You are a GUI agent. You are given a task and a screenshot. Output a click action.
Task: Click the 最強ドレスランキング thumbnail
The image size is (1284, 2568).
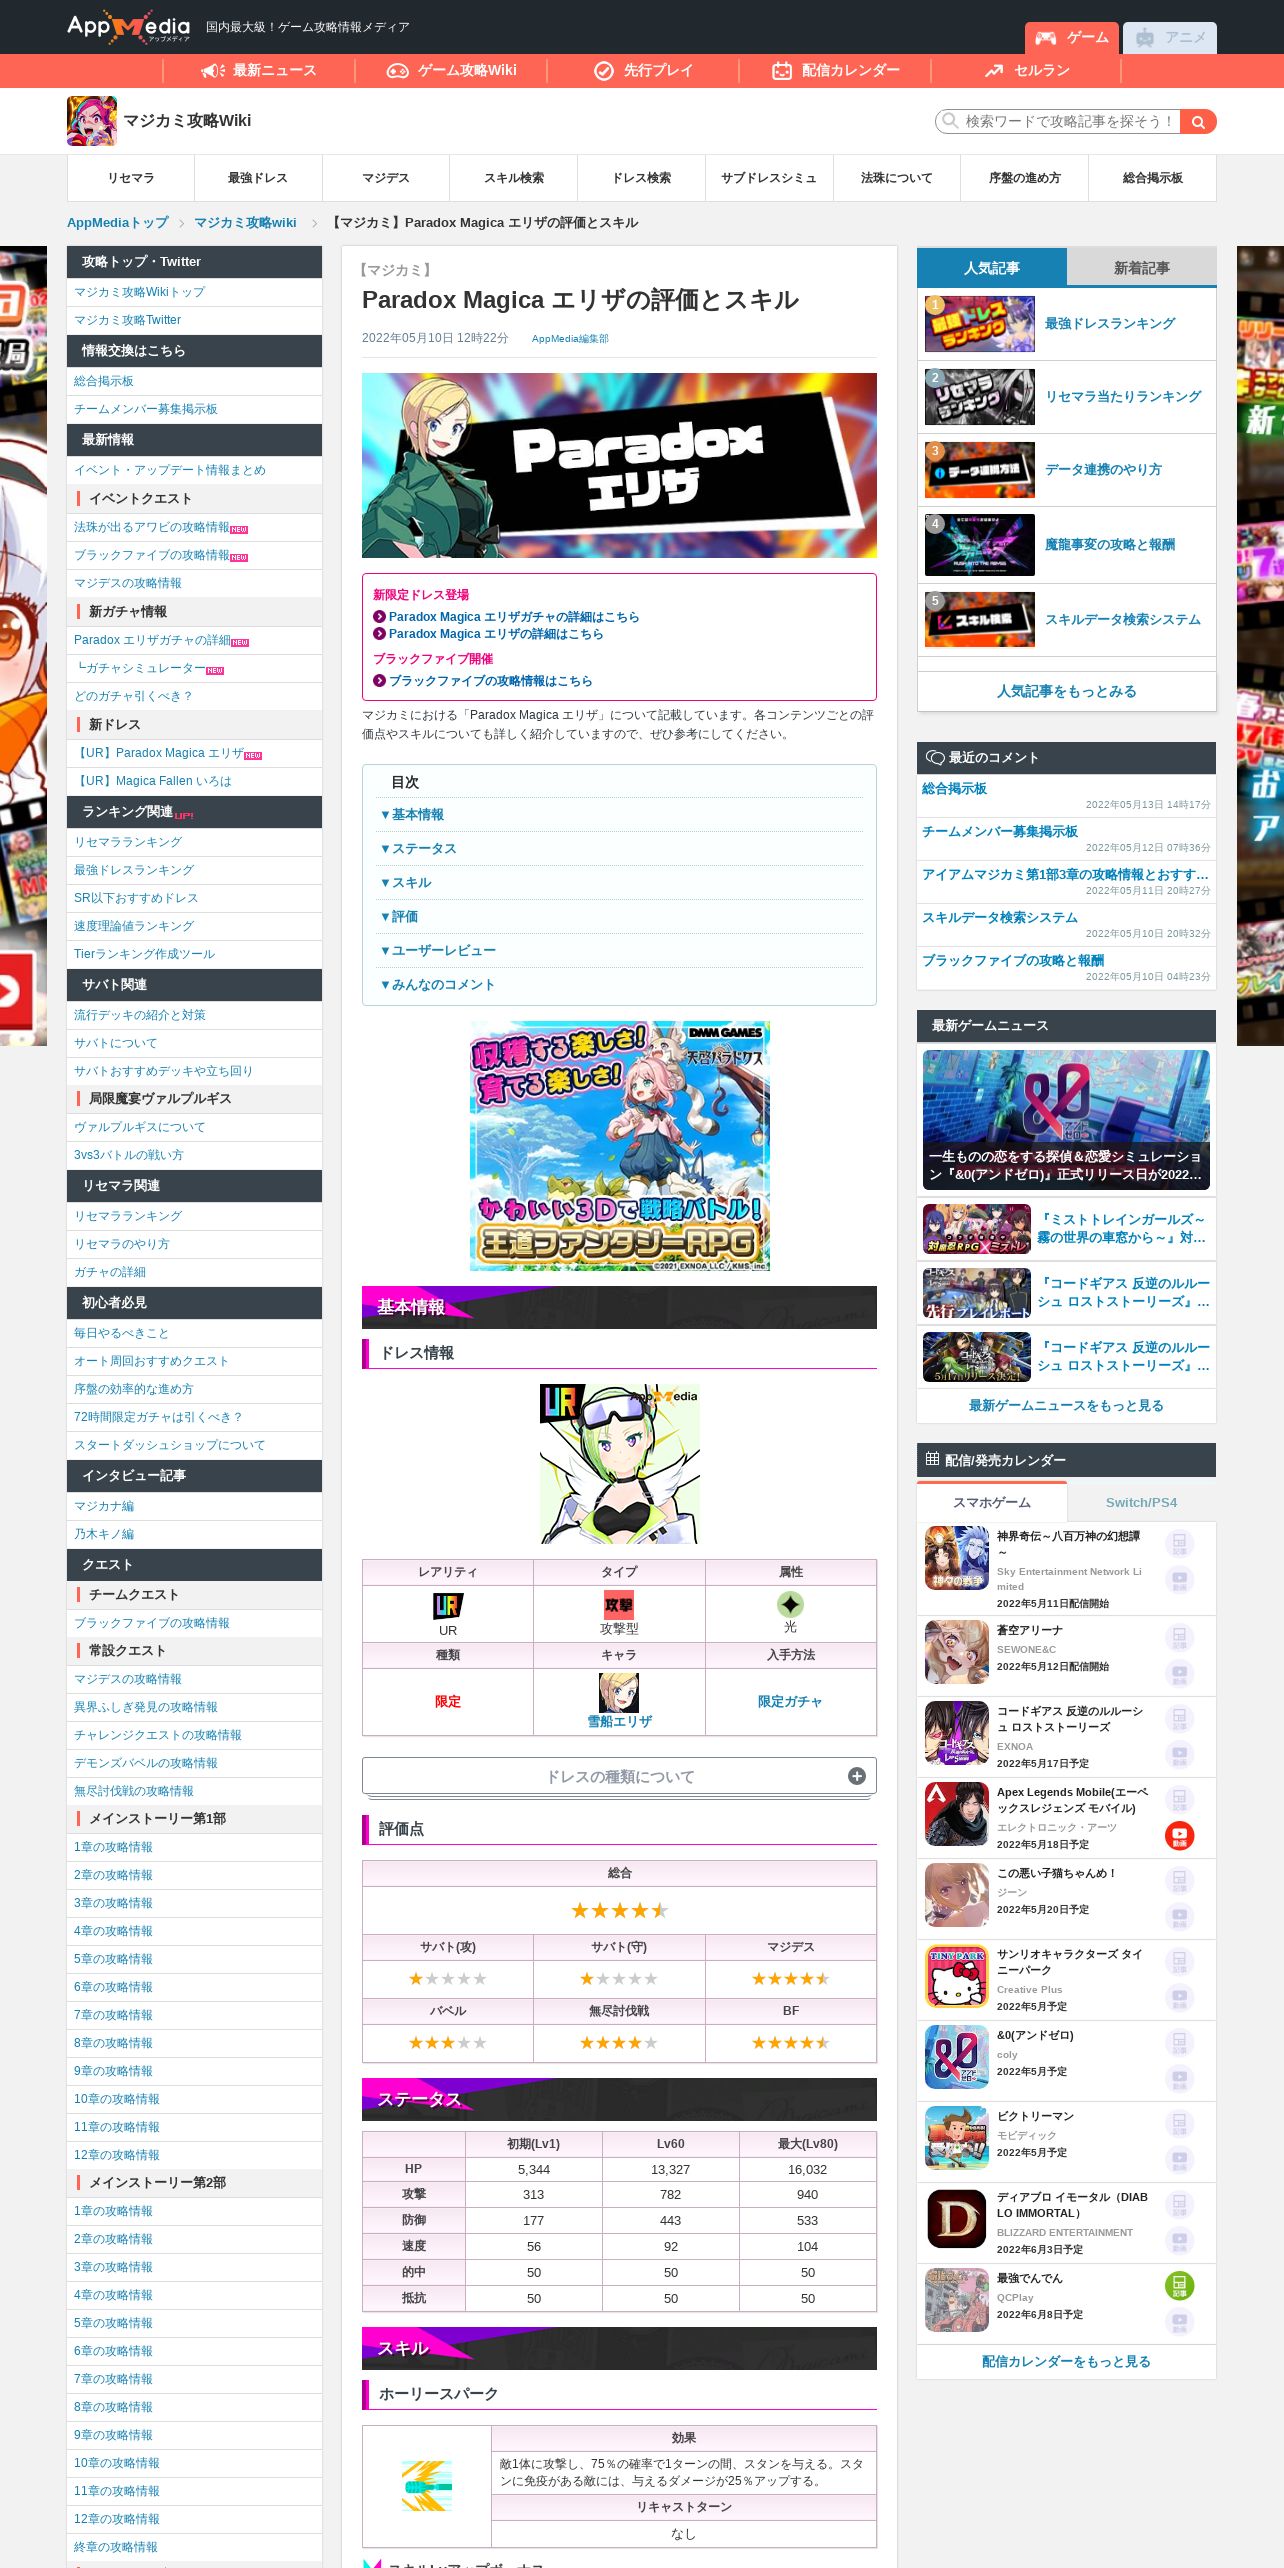tap(980, 323)
